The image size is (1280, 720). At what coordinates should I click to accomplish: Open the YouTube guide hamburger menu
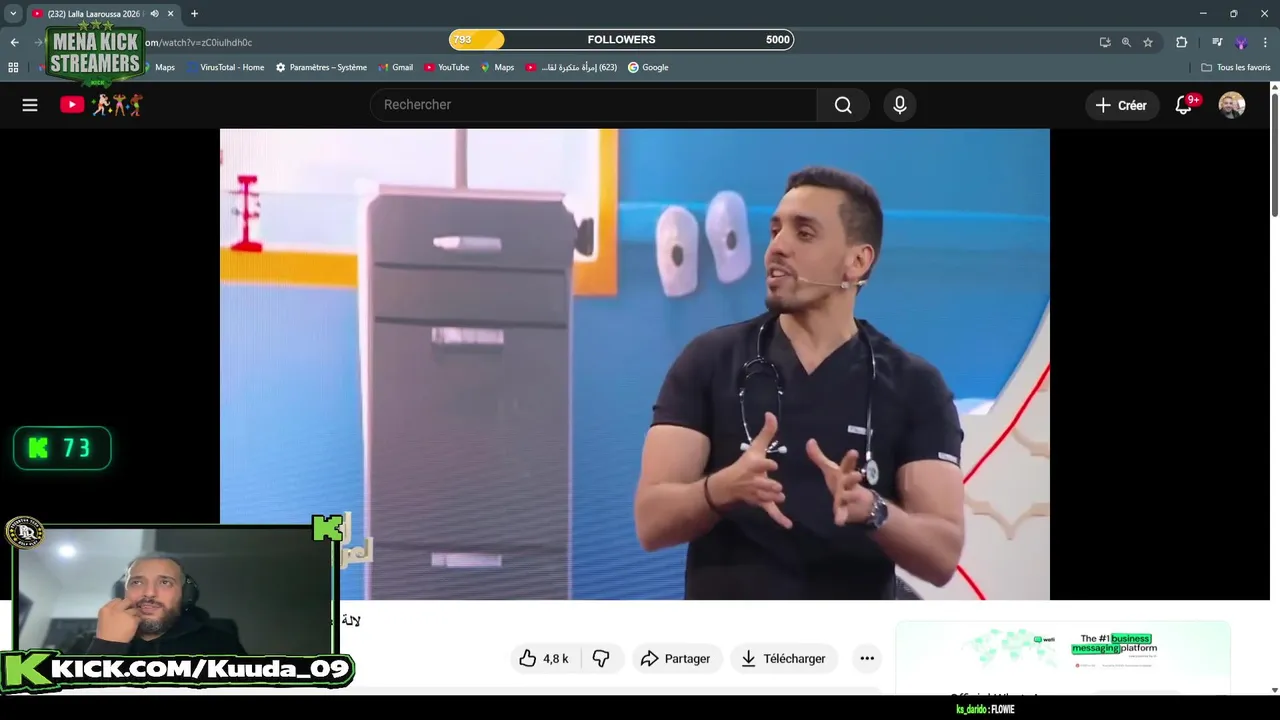(x=30, y=105)
